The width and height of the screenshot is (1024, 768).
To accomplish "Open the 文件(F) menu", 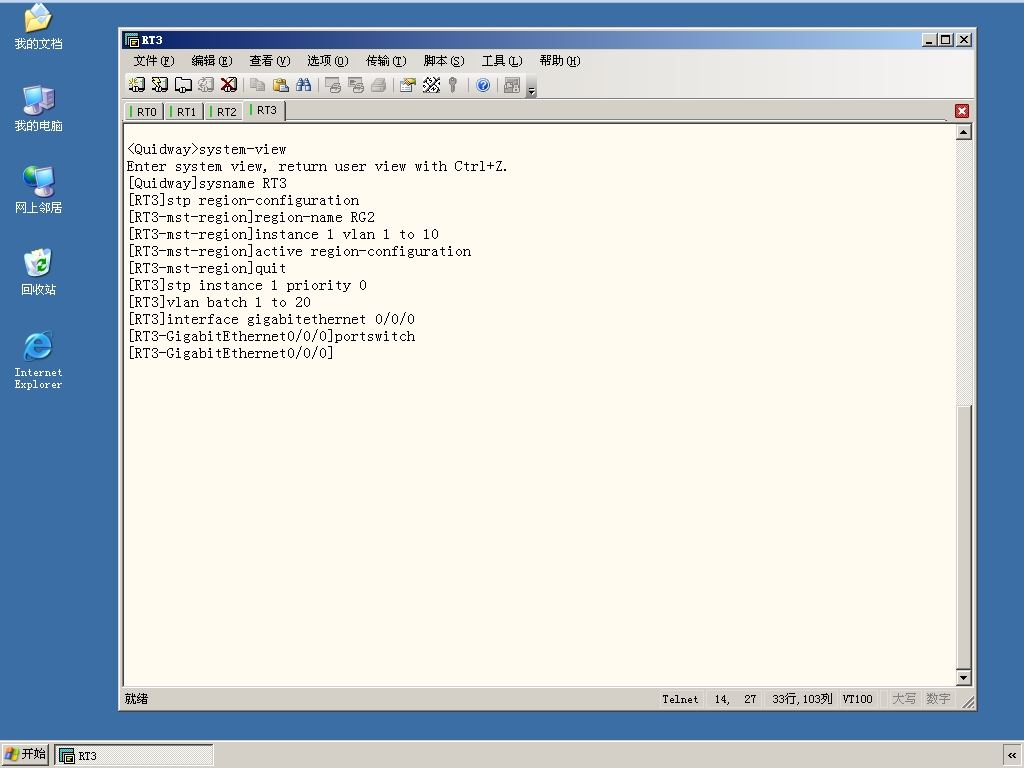I will click(153, 61).
